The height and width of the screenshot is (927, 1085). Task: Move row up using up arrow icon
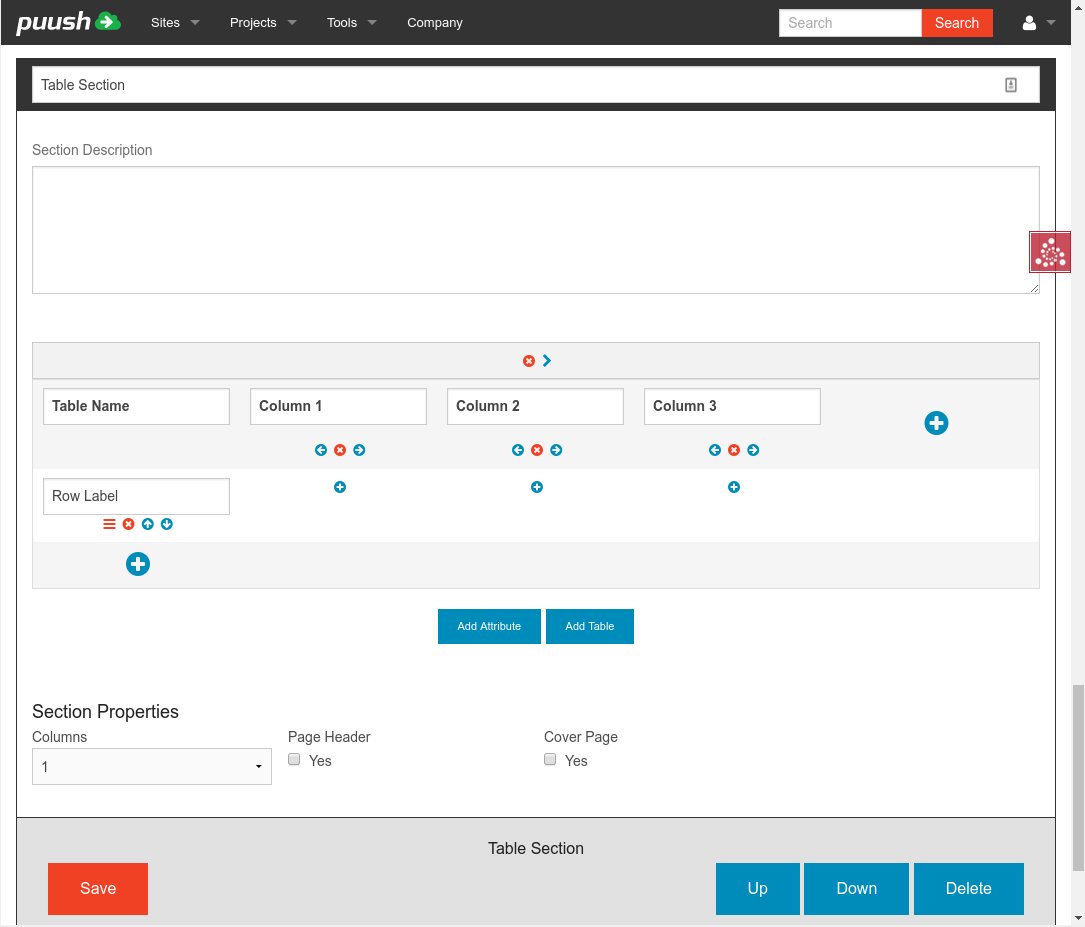[148, 524]
